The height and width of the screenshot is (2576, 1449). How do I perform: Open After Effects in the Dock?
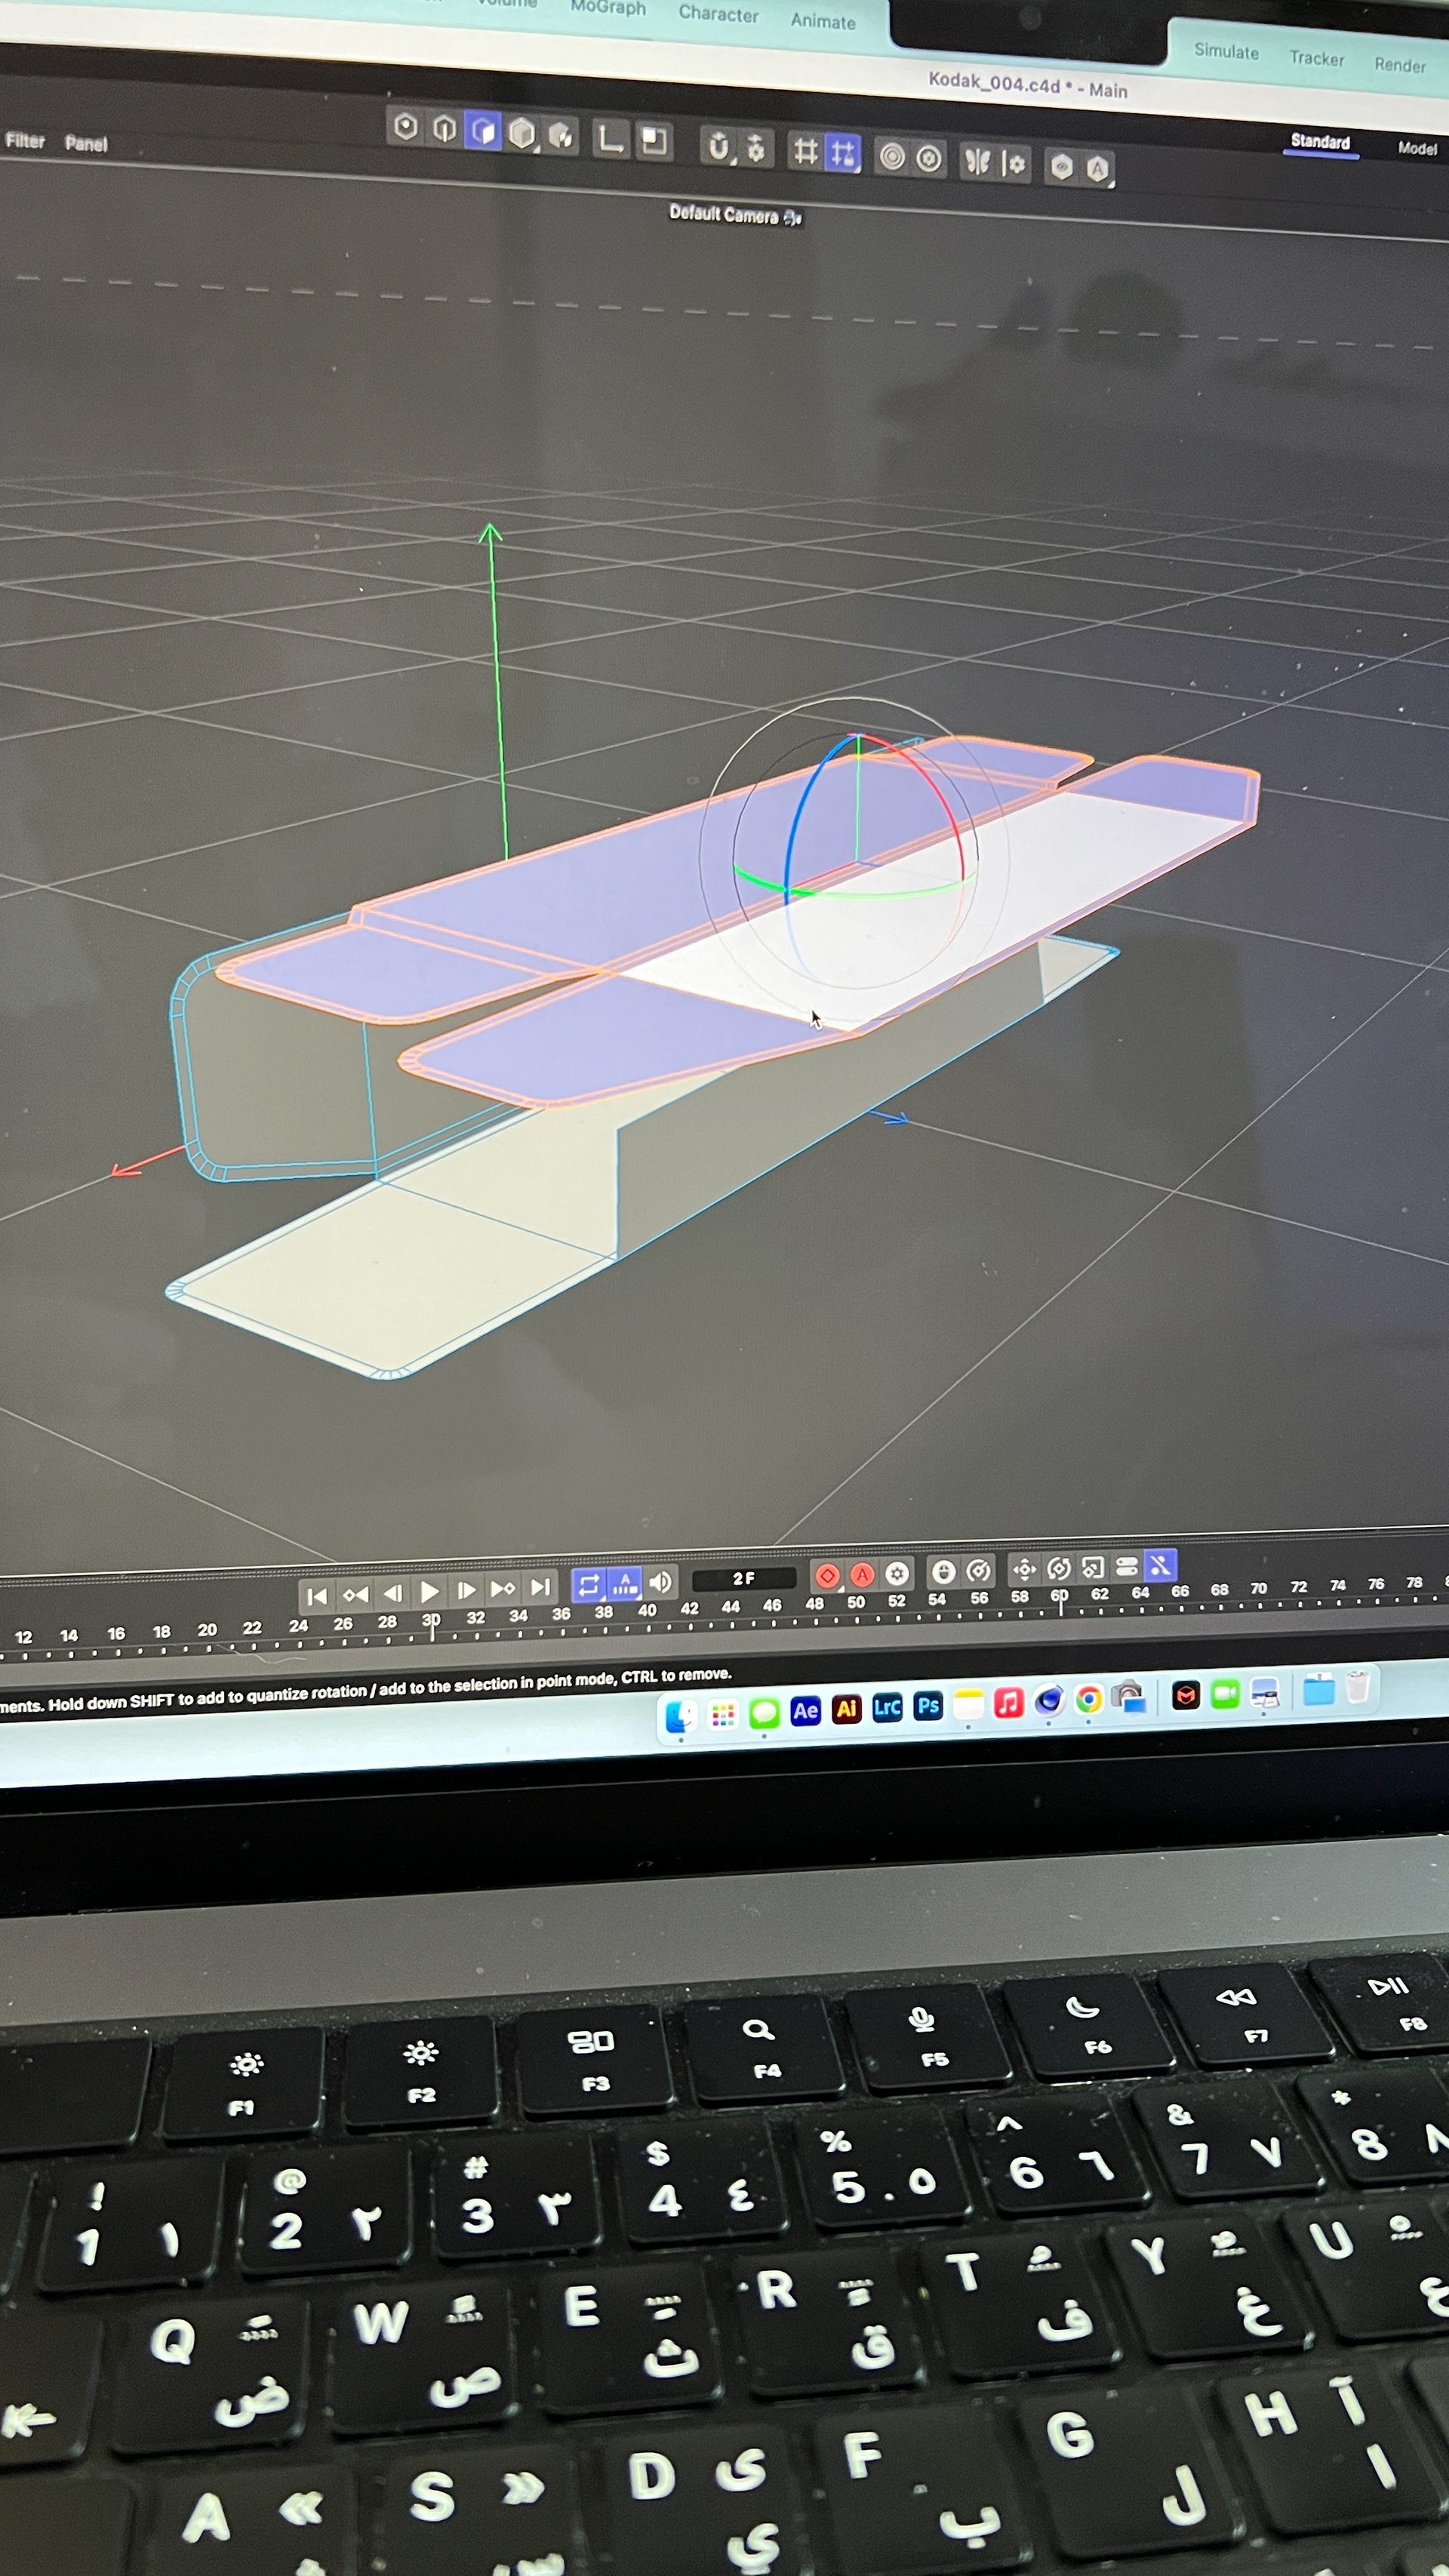[805, 1711]
